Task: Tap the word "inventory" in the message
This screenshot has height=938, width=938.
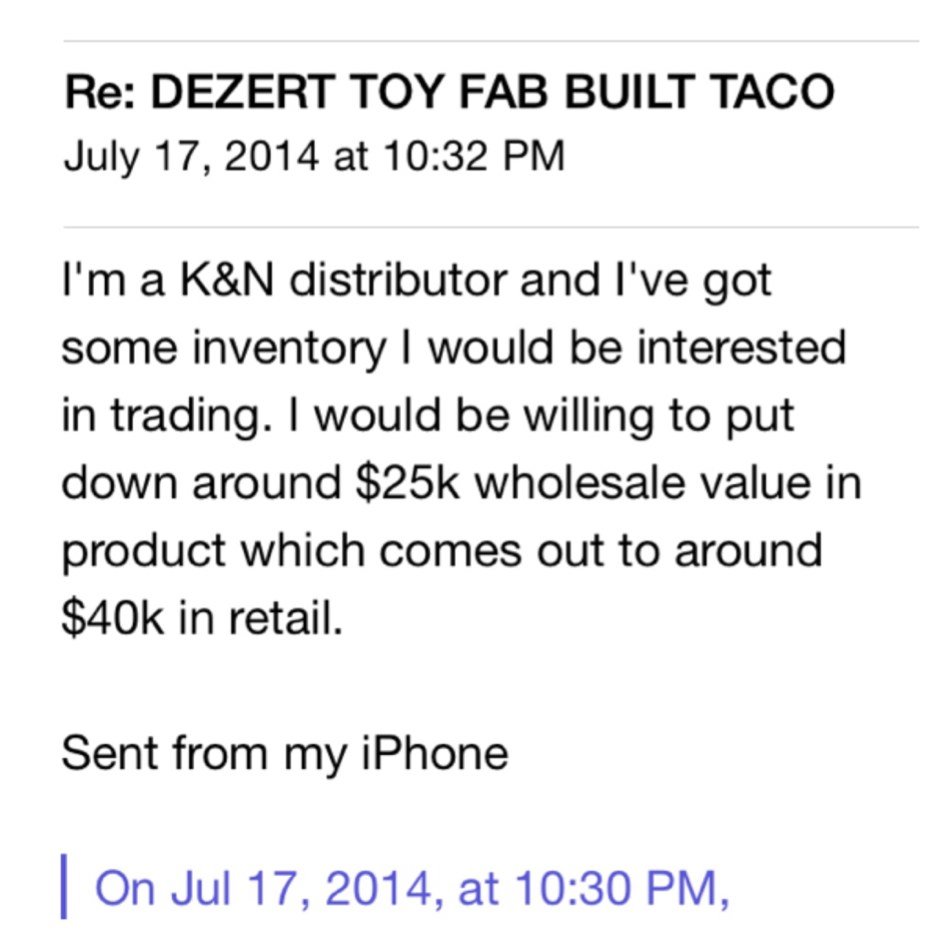Action: click(x=288, y=349)
